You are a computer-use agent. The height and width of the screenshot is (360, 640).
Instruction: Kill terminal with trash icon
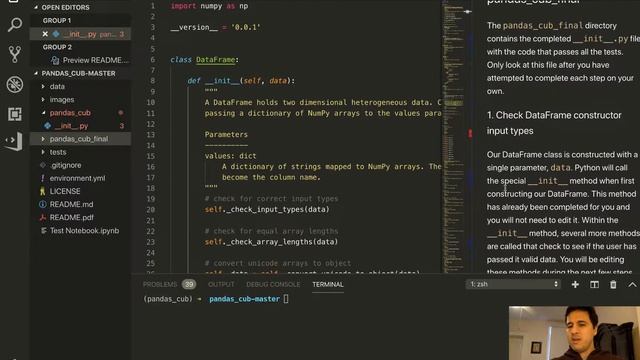pos(613,284)
